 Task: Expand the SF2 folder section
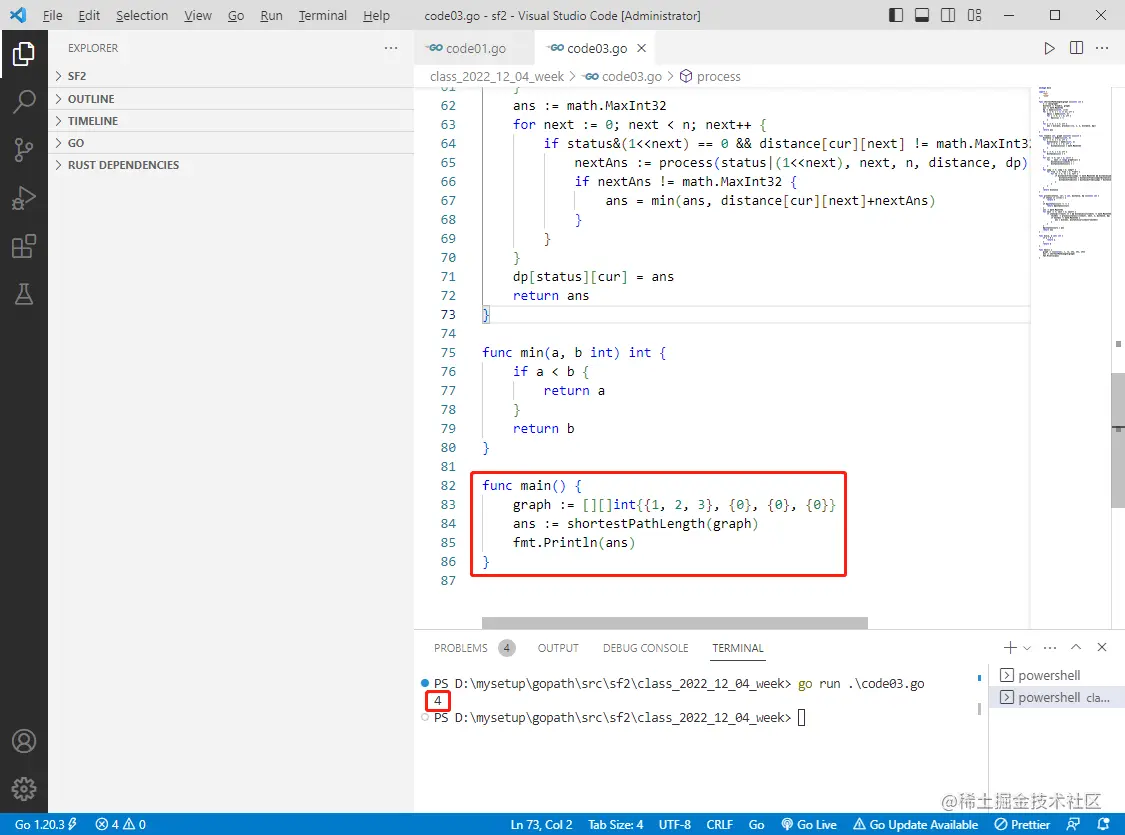point(231,76)
